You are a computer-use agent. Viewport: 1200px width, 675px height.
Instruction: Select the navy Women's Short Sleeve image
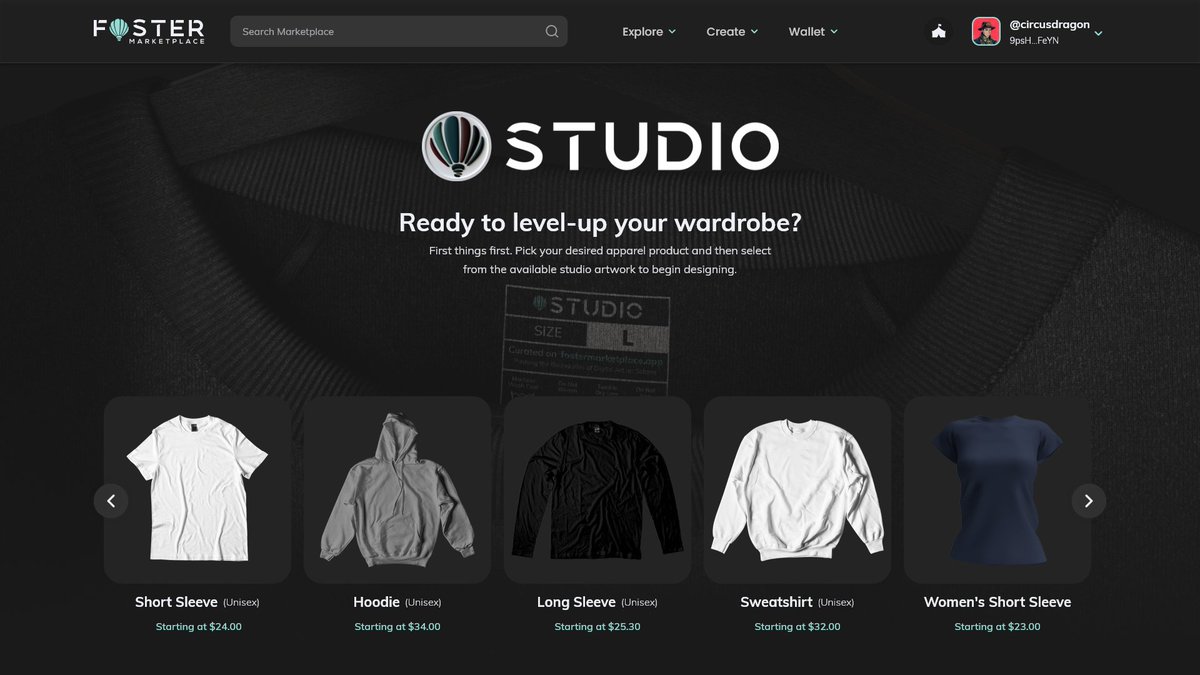click(997, 490)
